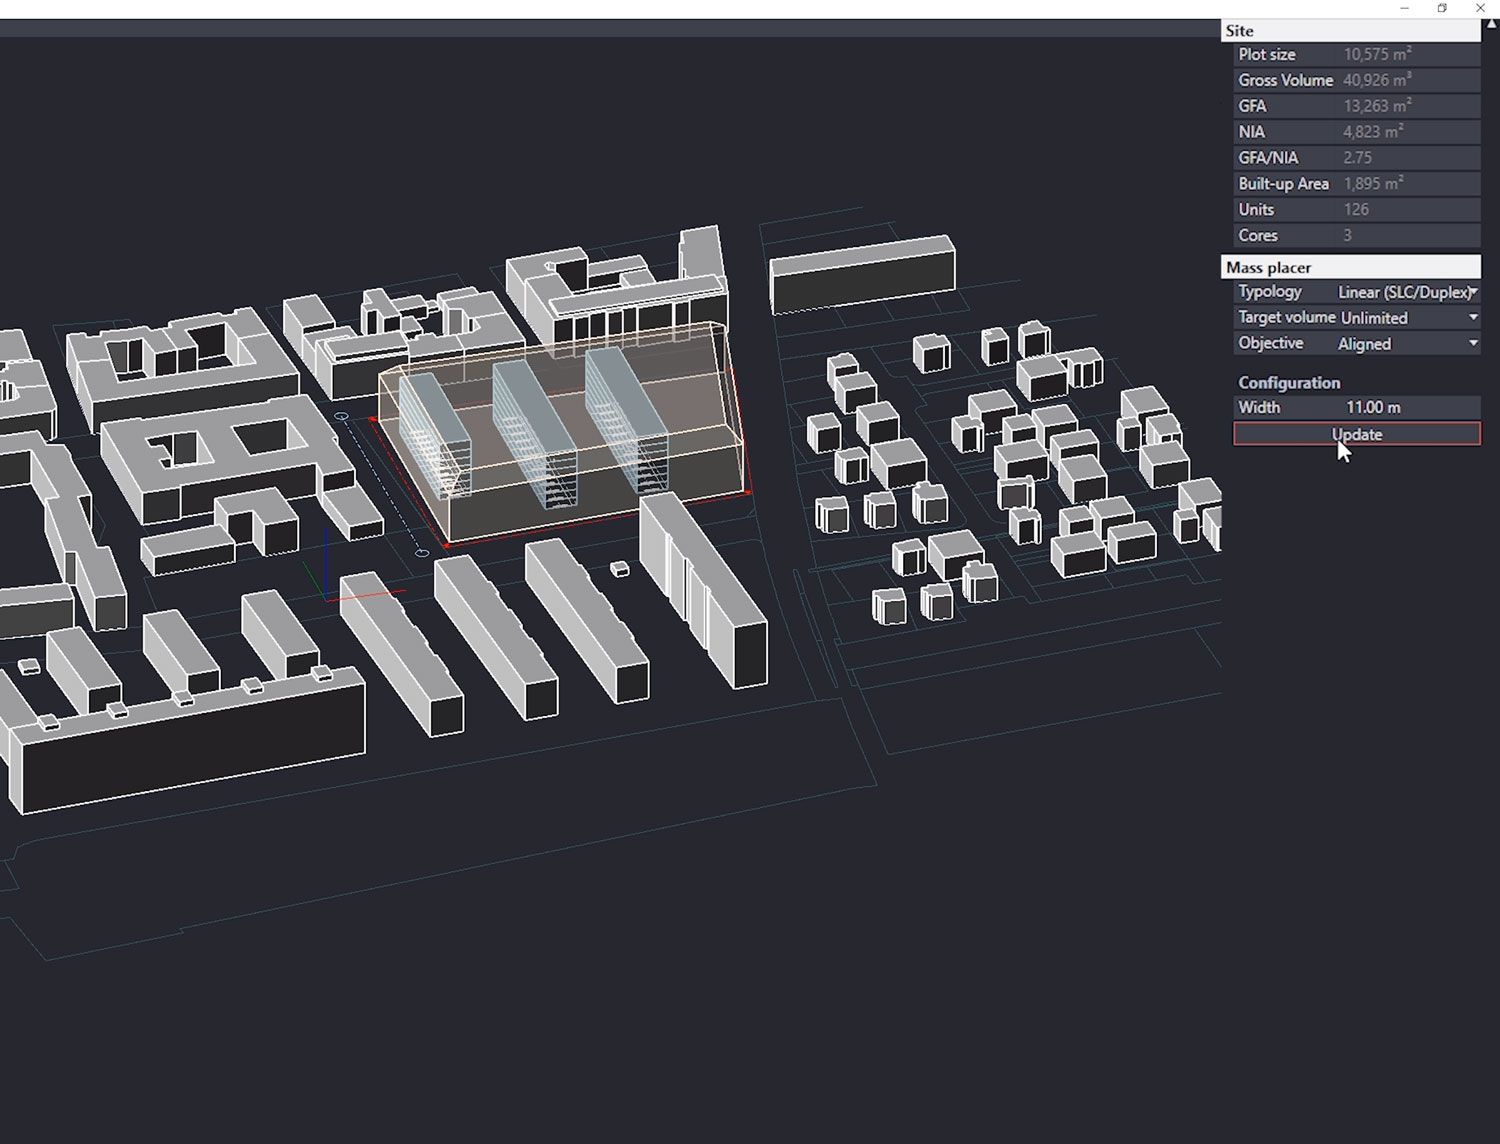Click the Plot size label
This screenshot has height=1144, width=1500.
point(1267,55)
